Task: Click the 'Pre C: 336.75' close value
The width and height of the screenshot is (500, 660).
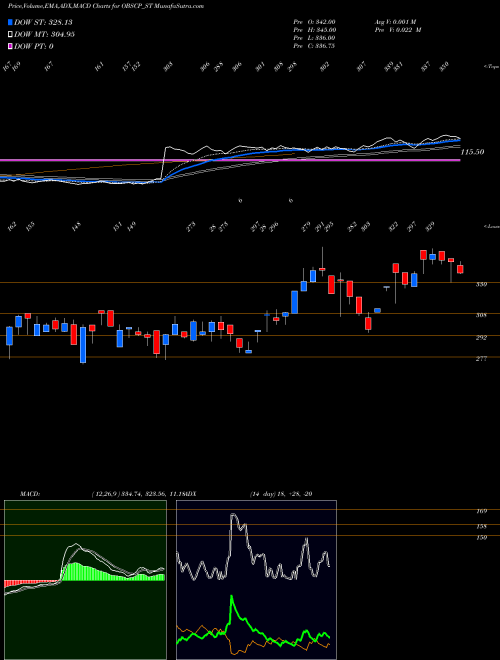Action: coord(314,46)
